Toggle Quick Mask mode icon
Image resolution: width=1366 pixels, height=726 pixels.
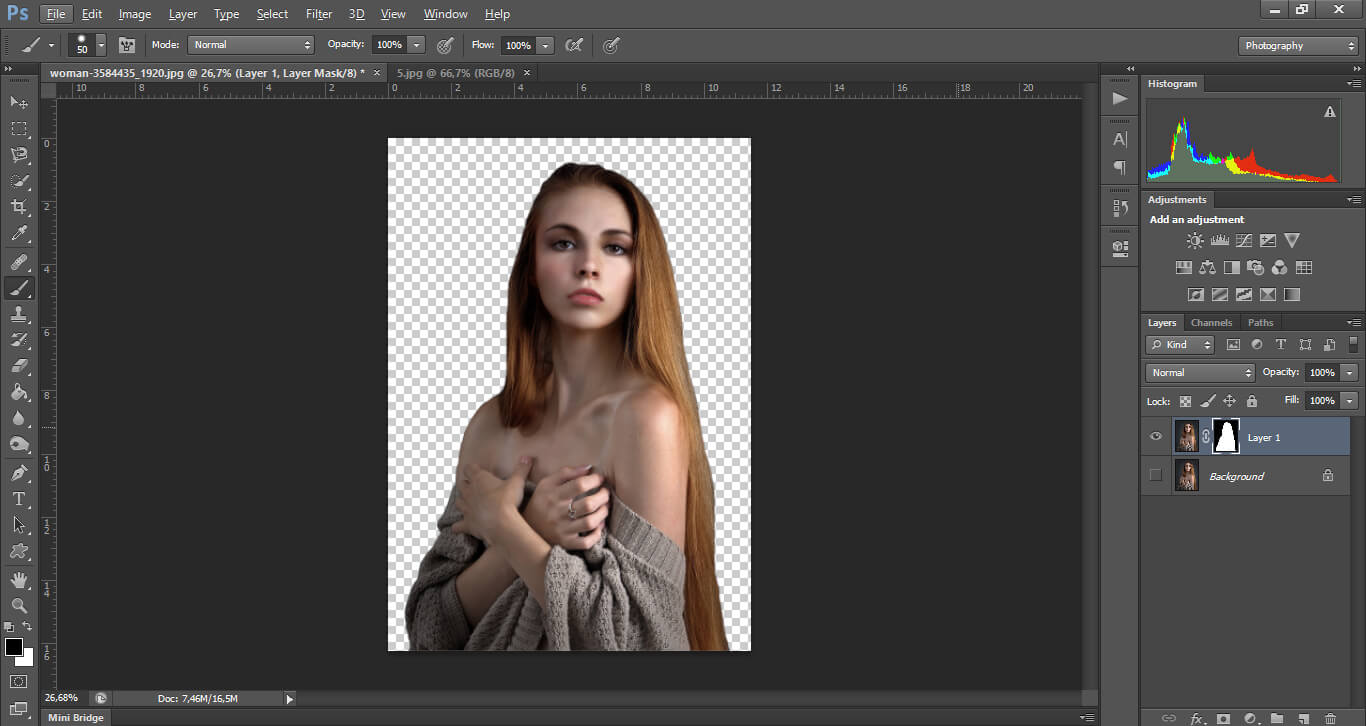point(19,681)
